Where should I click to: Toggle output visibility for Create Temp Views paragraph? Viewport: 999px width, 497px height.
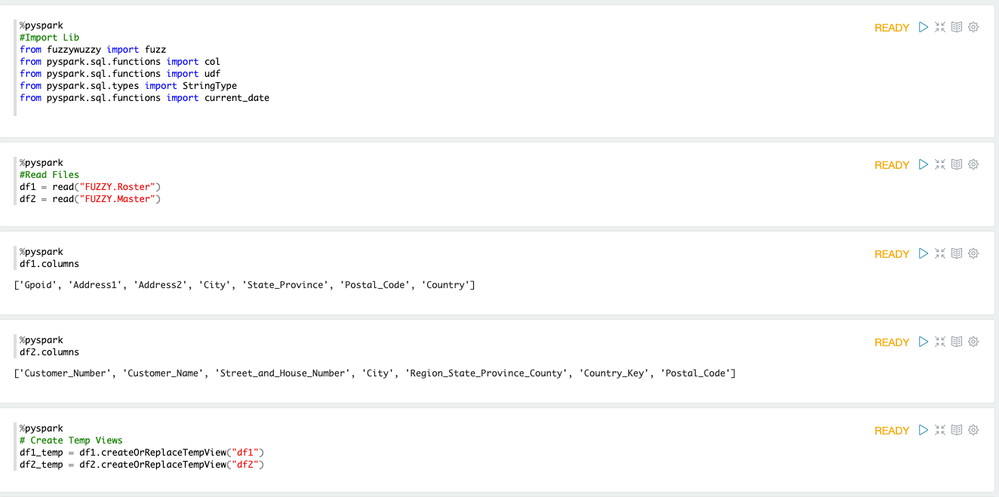[x=957, y=430]
